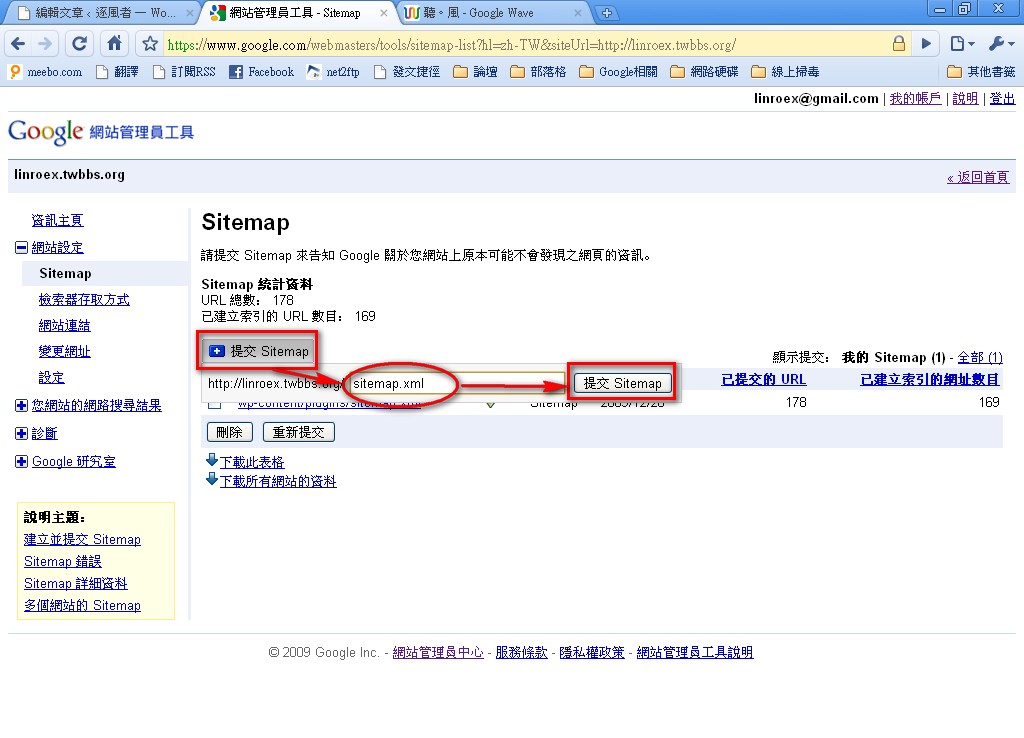The image size is (1024, 738).
Task: Open the 論壇 bookmark folder
Action: coord(475,72)
